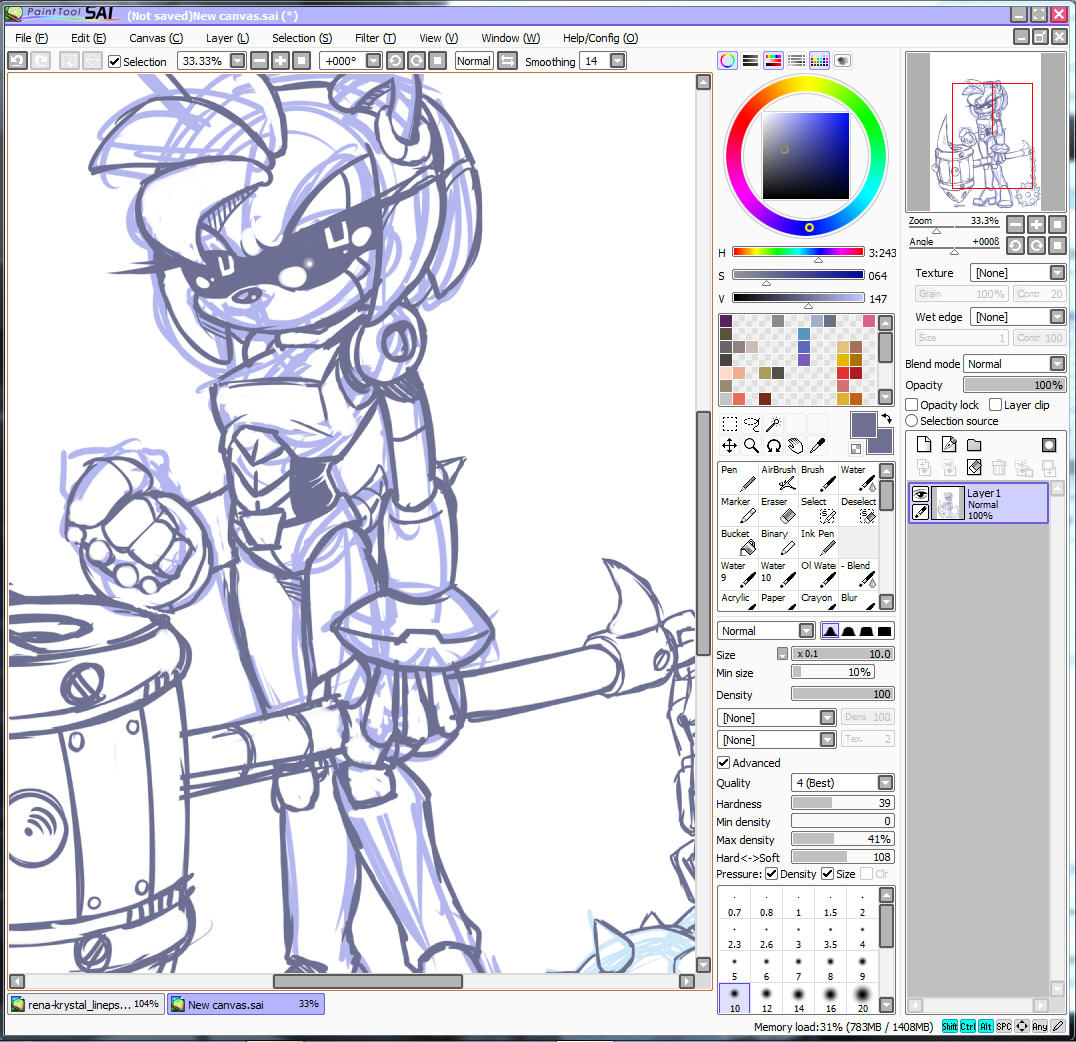
Task: Open the Canvas menu
Action: (x=156, y=38)
